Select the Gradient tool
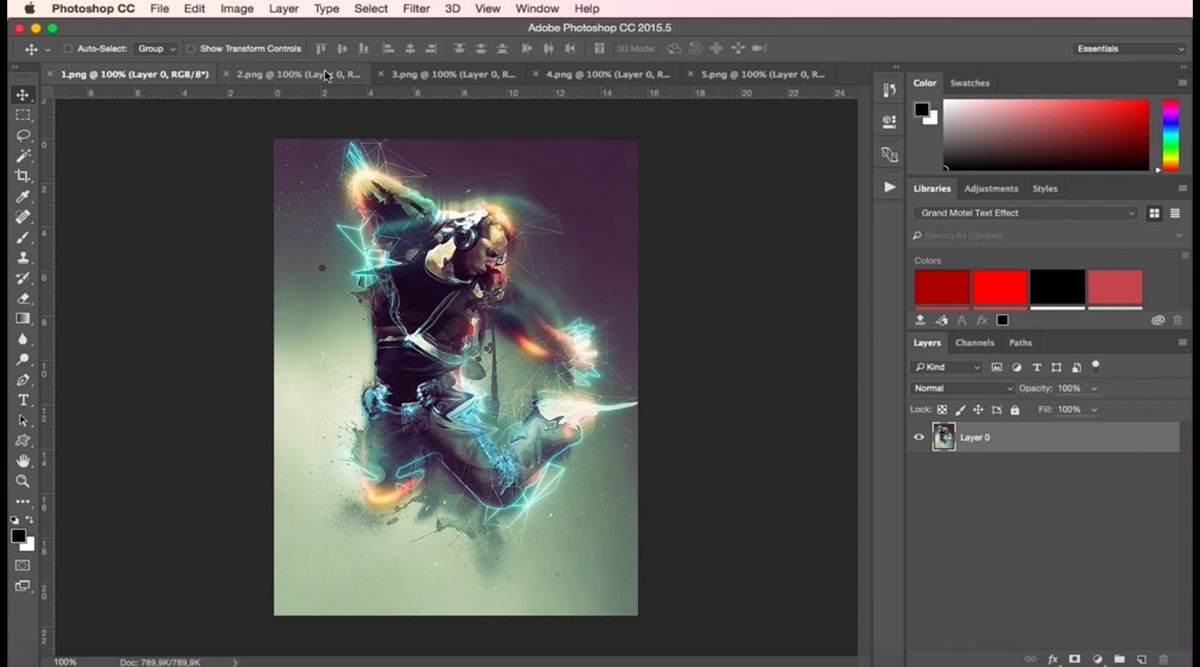The height and width of the screenshot is (667, 1200). click(23, 319)
